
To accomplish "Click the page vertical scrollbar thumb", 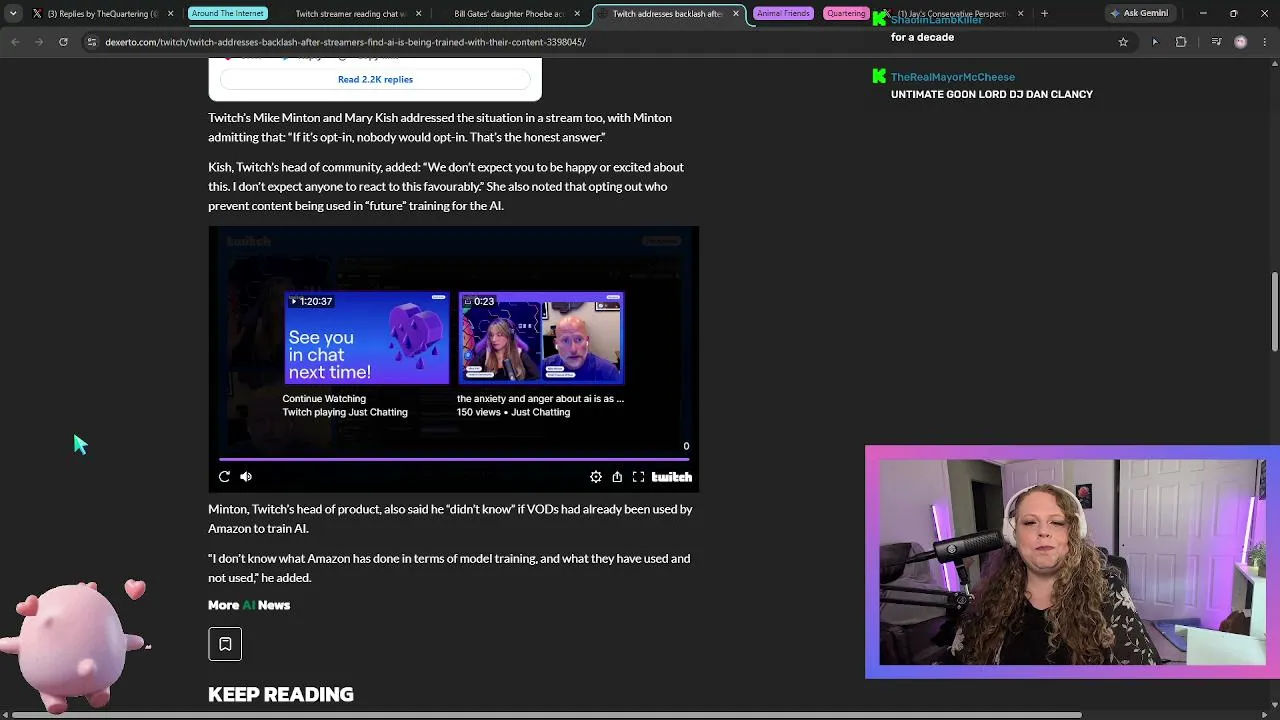I will pos(1274,311).
